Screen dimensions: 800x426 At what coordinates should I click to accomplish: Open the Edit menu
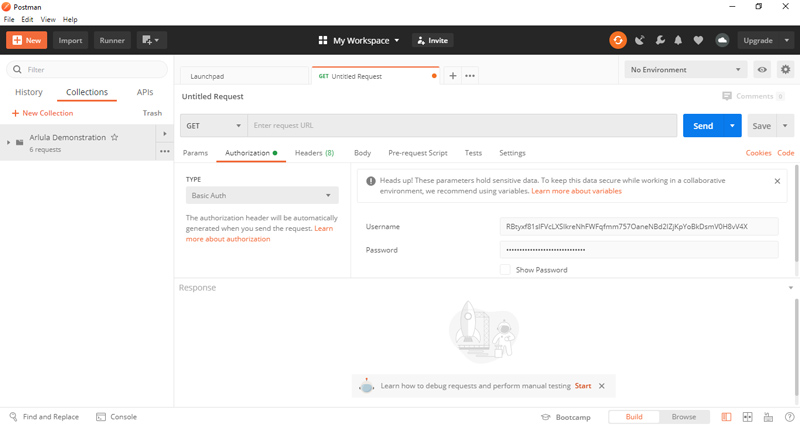(27, 19)
